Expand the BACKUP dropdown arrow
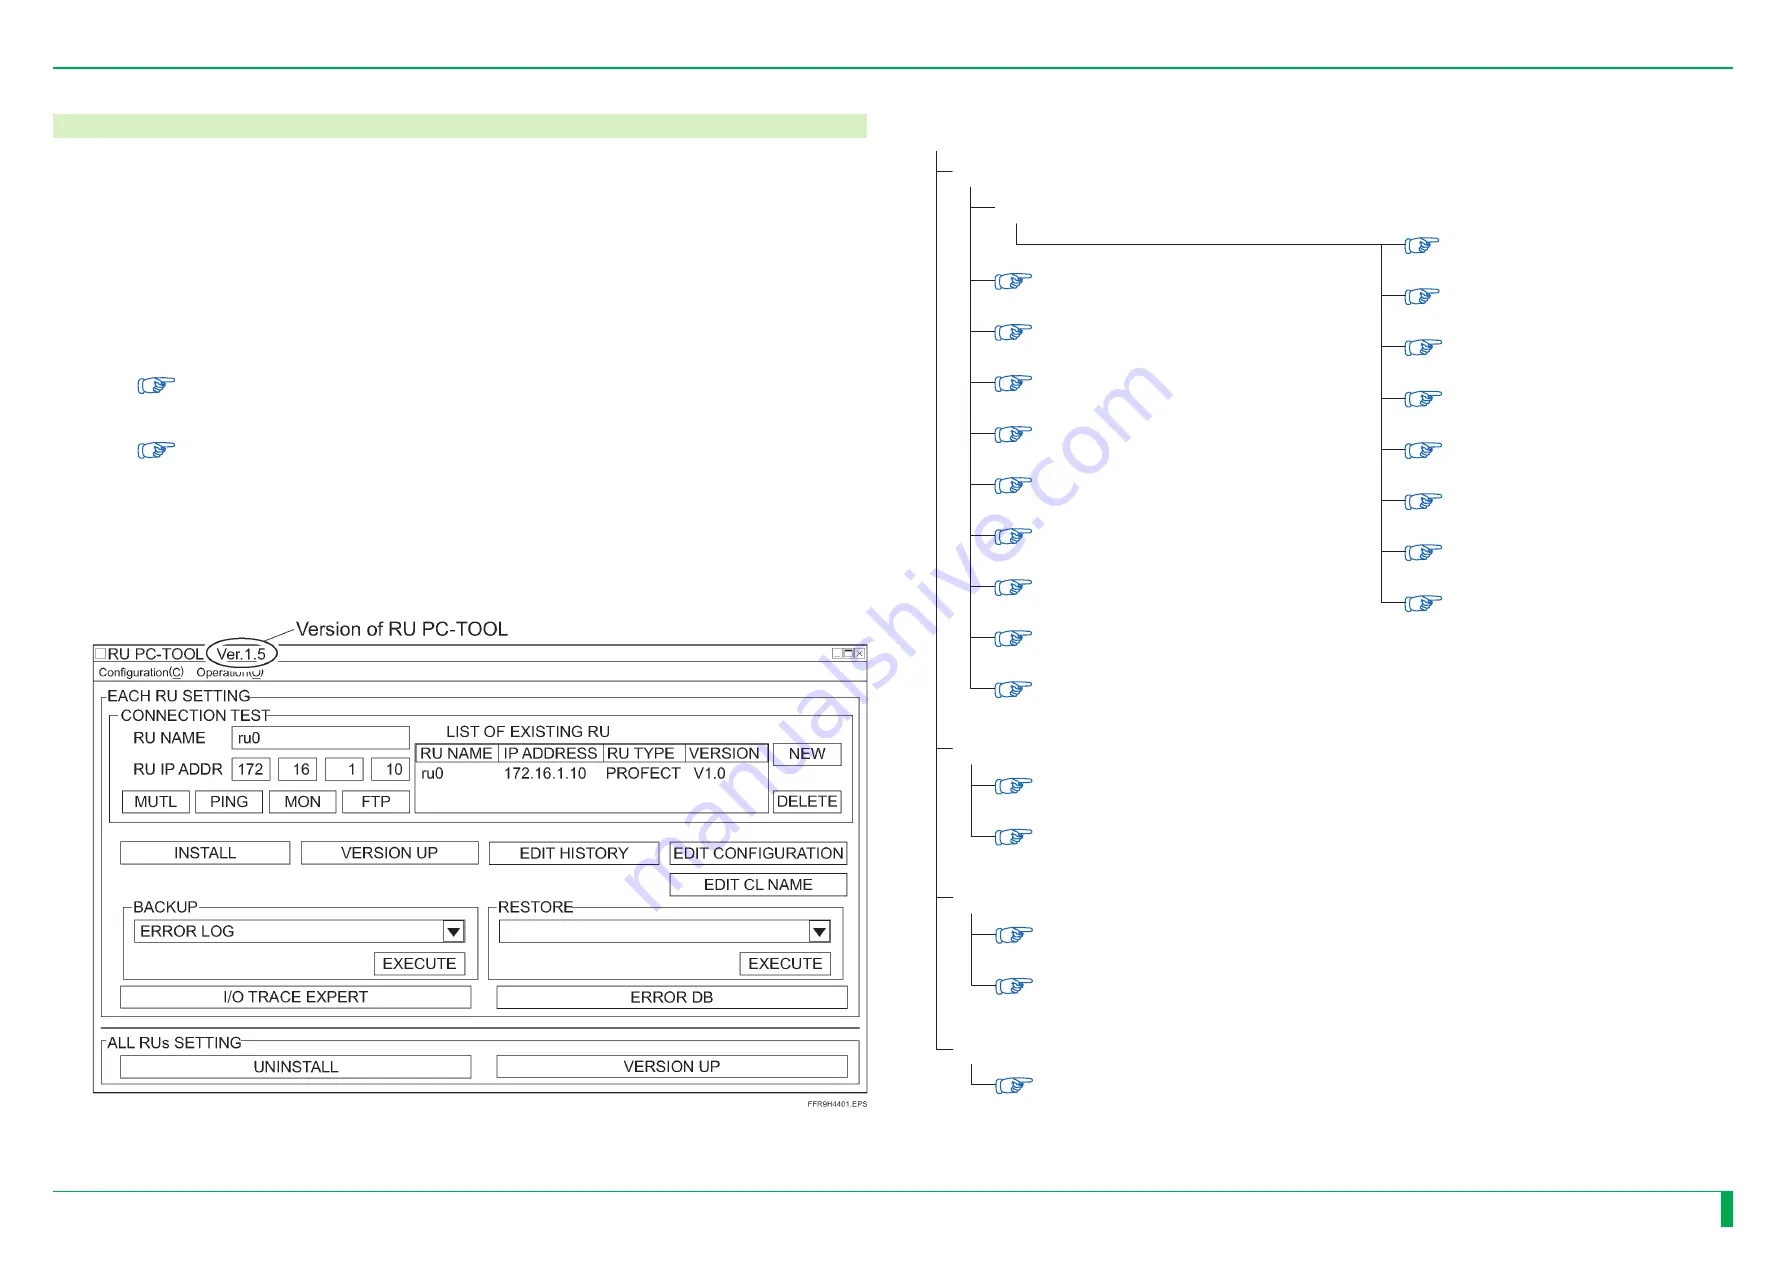 (x=454, y=932)
